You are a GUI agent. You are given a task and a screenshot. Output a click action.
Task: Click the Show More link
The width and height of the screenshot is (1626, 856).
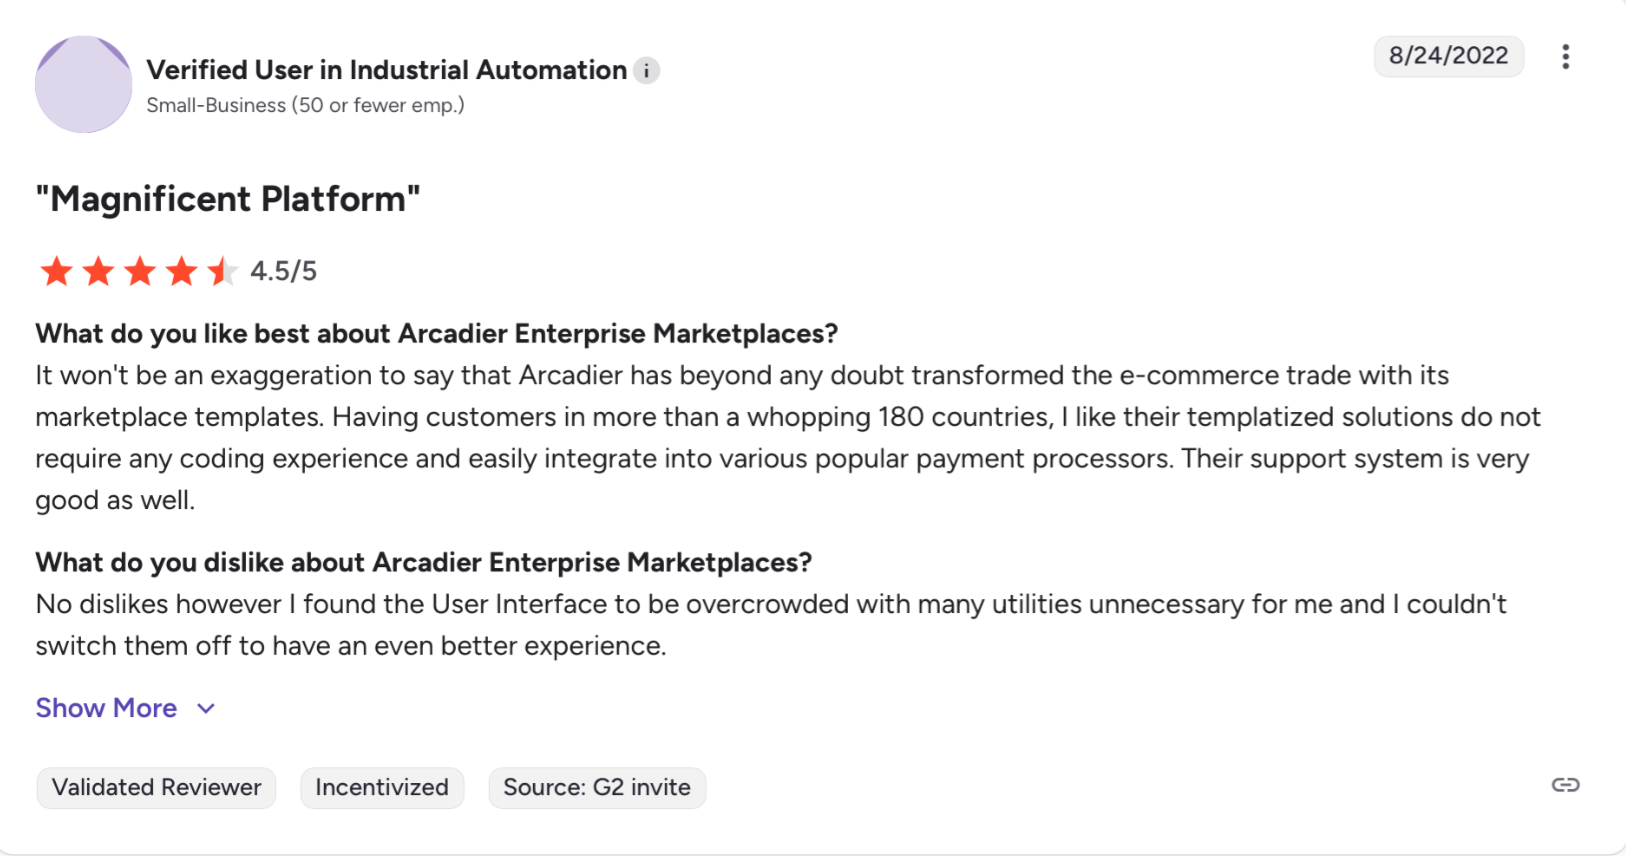point(106,708)
